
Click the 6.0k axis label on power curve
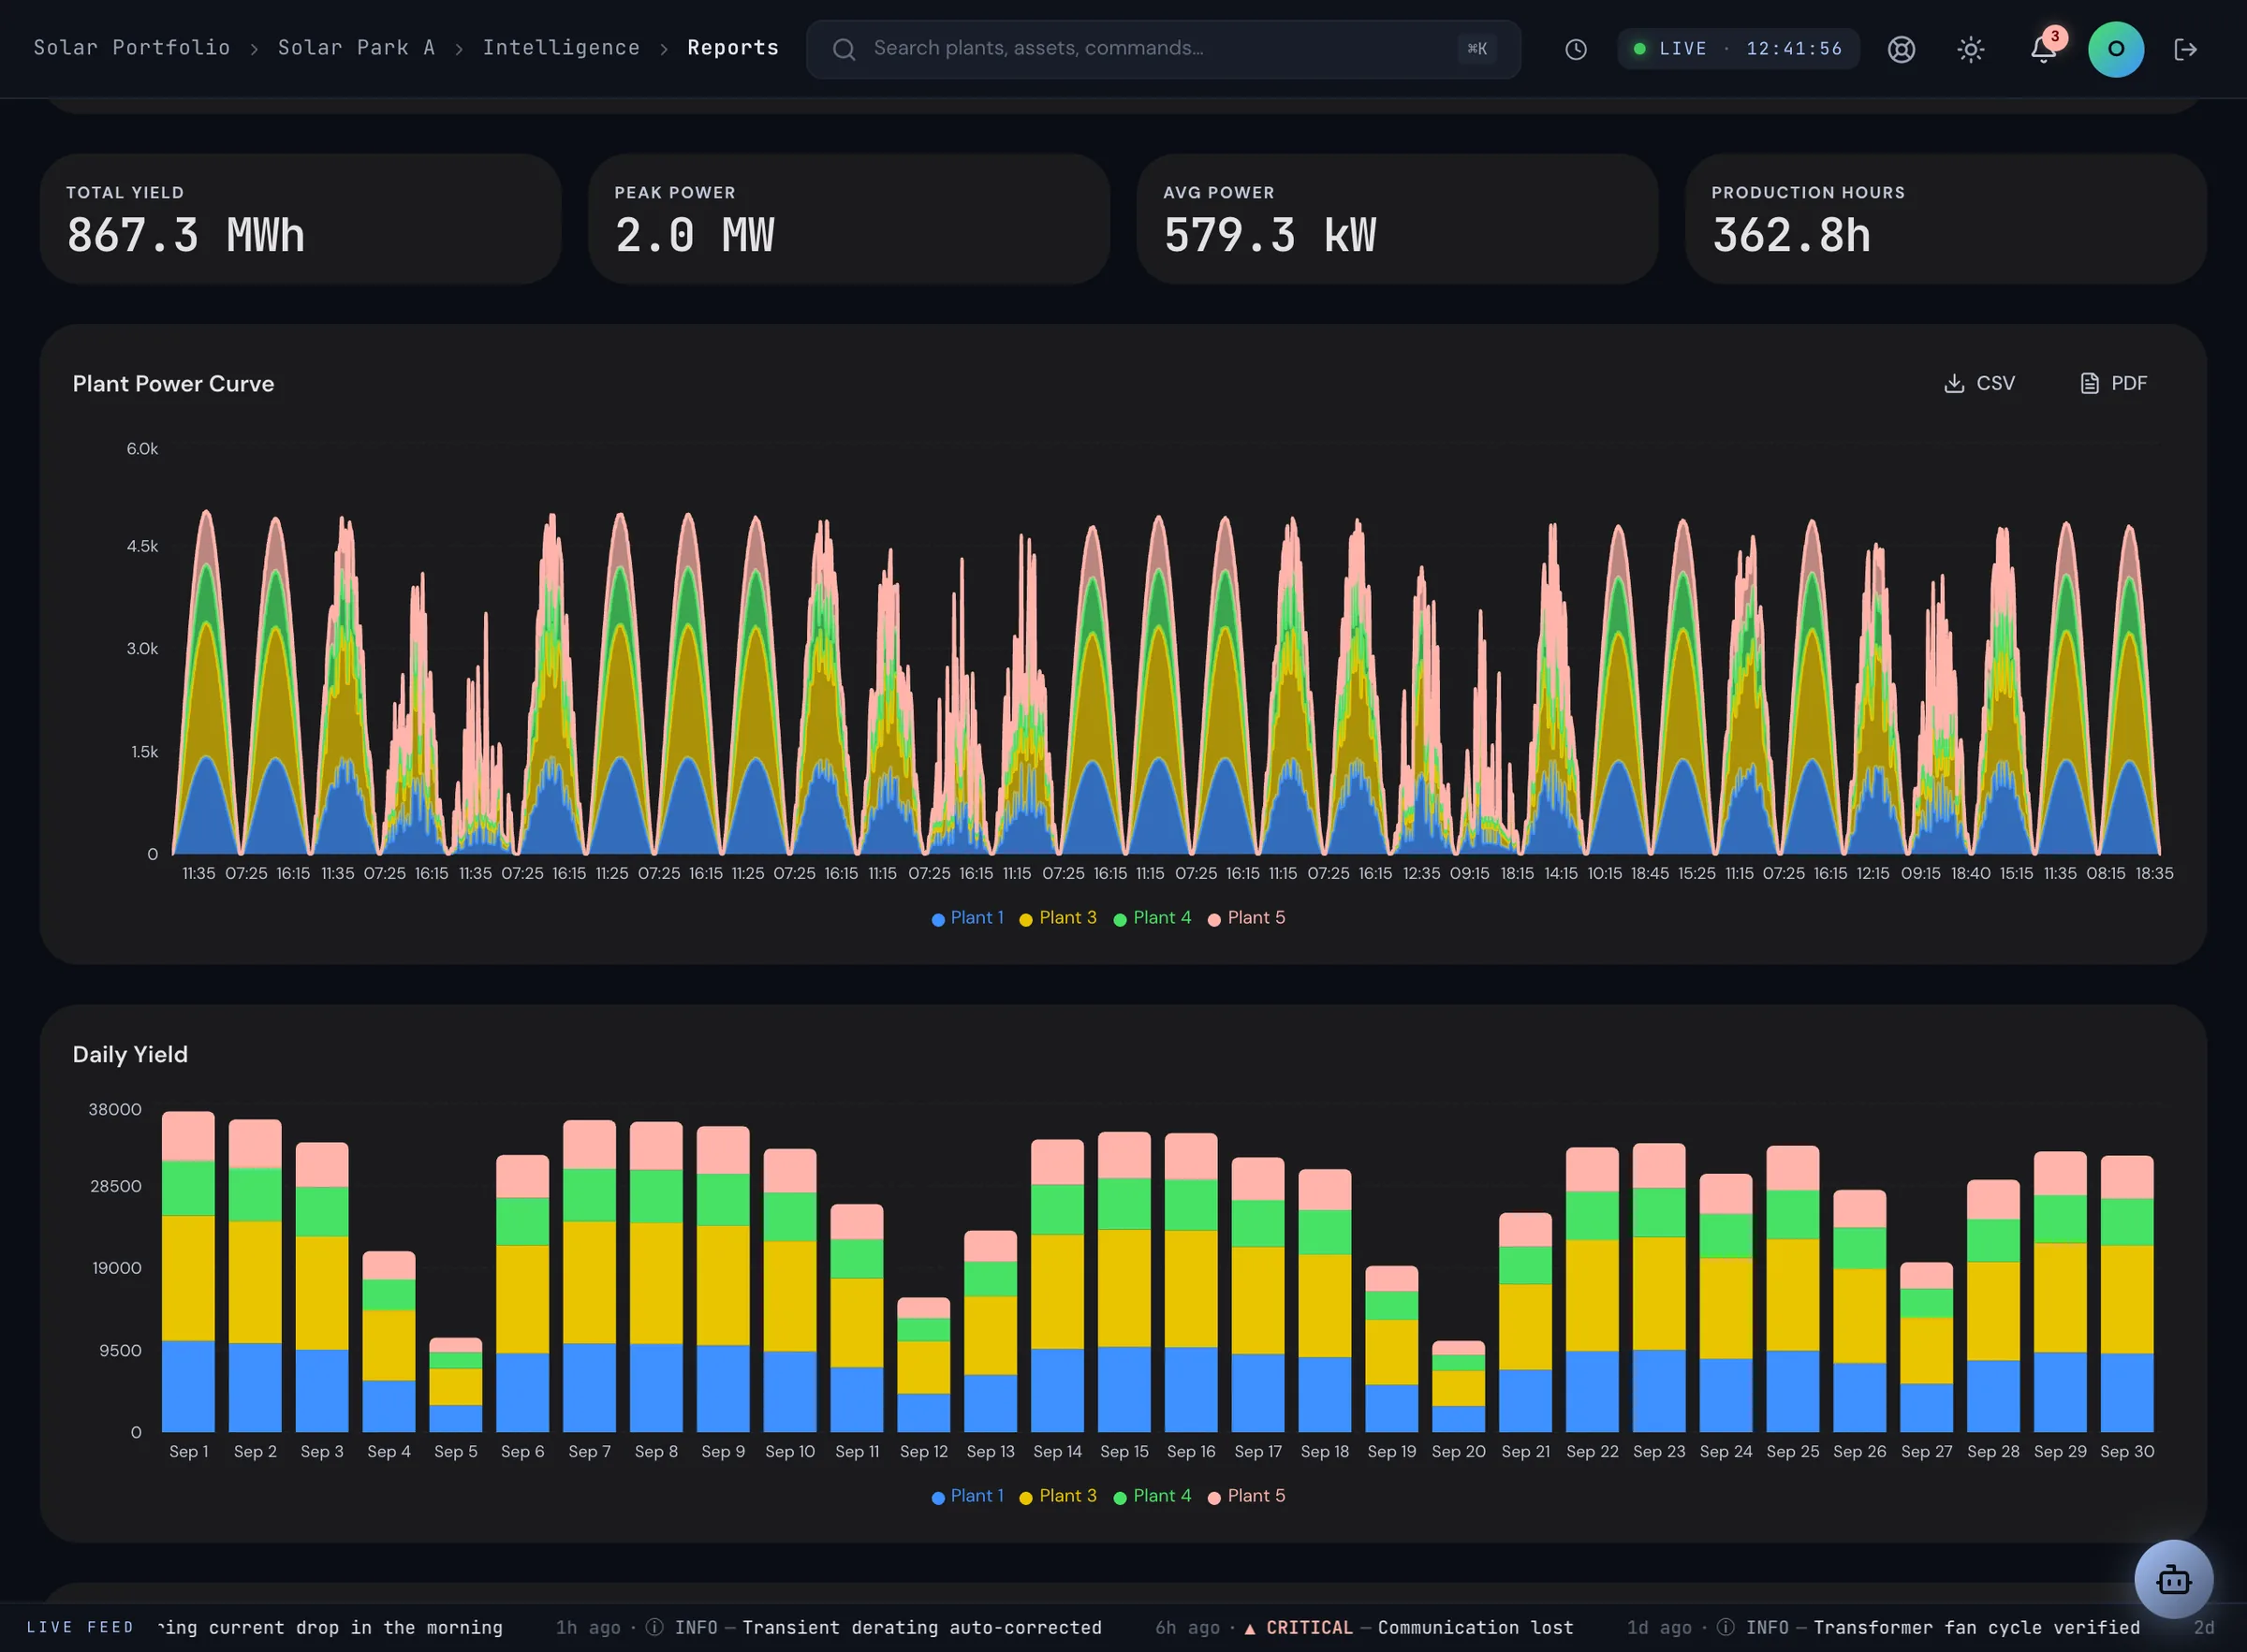click(142, 449)
